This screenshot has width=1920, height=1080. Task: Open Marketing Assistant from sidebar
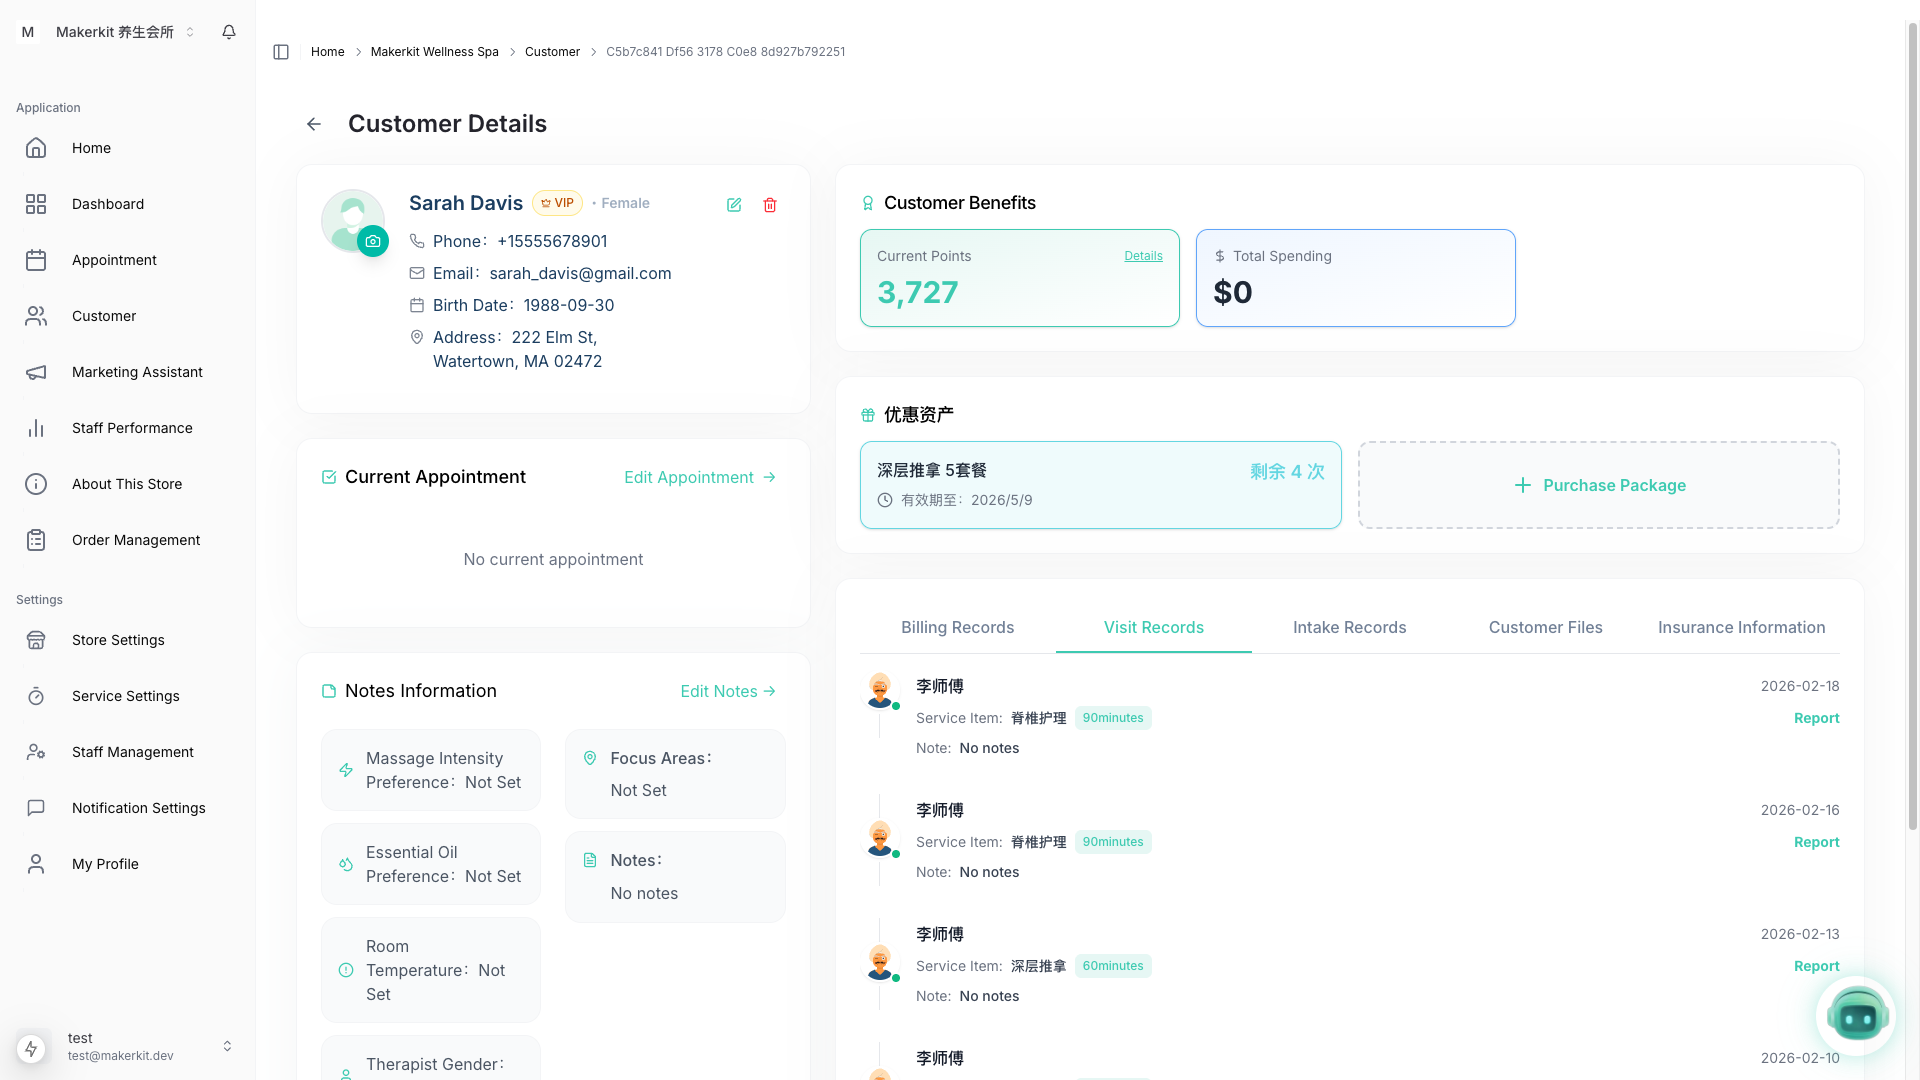pos(137,372)
